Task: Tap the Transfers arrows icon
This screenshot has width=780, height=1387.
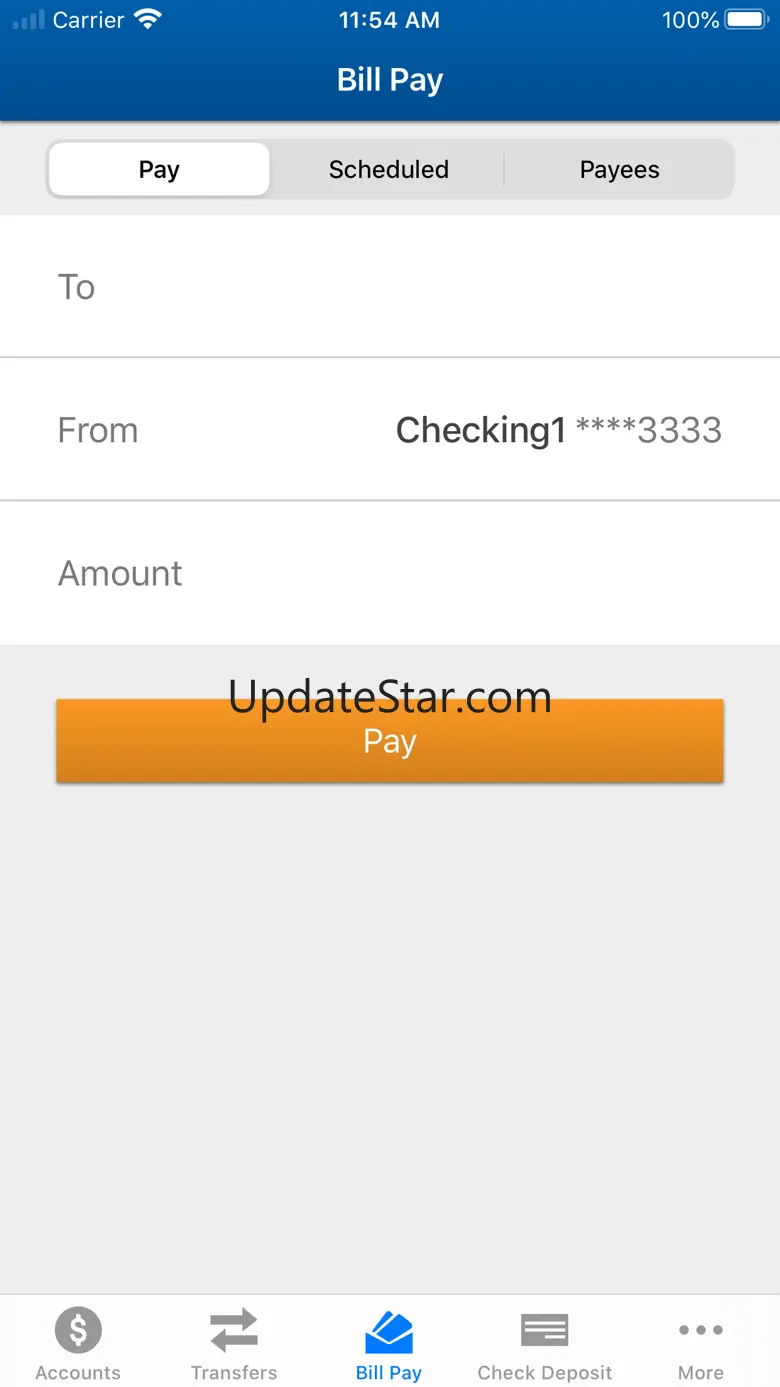Action: coord(234,1330)
